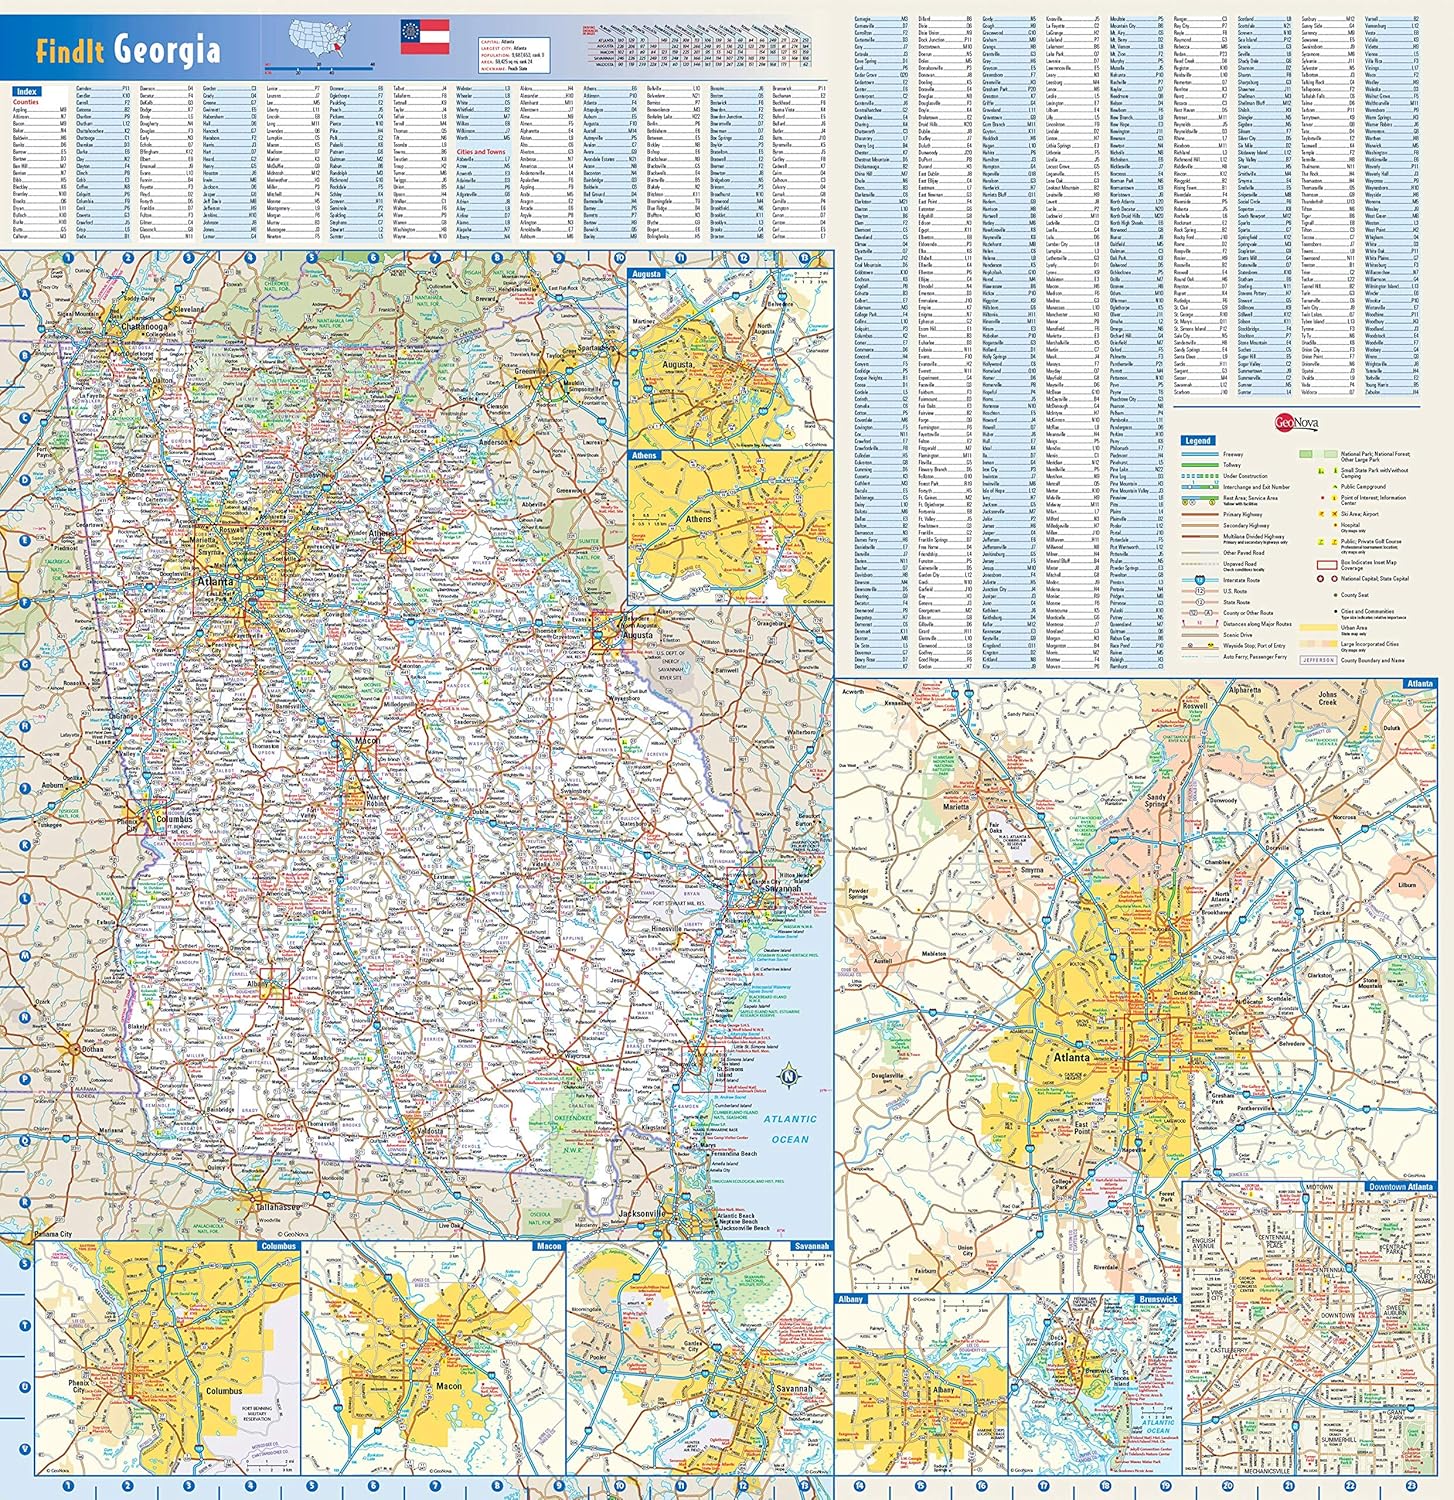The width and height of the screenshot is (1454, 1500).
Task: Click the Interstate Route shield in legend
Action: [1199, 580]
